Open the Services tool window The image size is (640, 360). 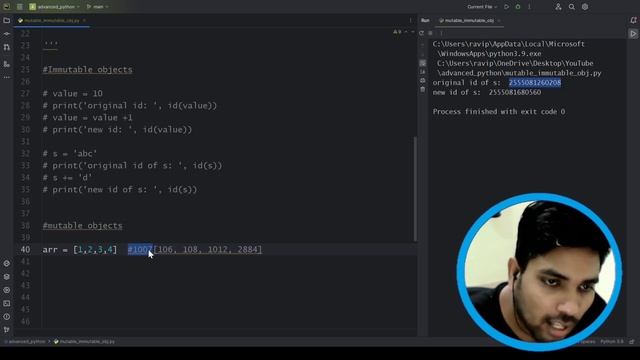click(7, 290)
